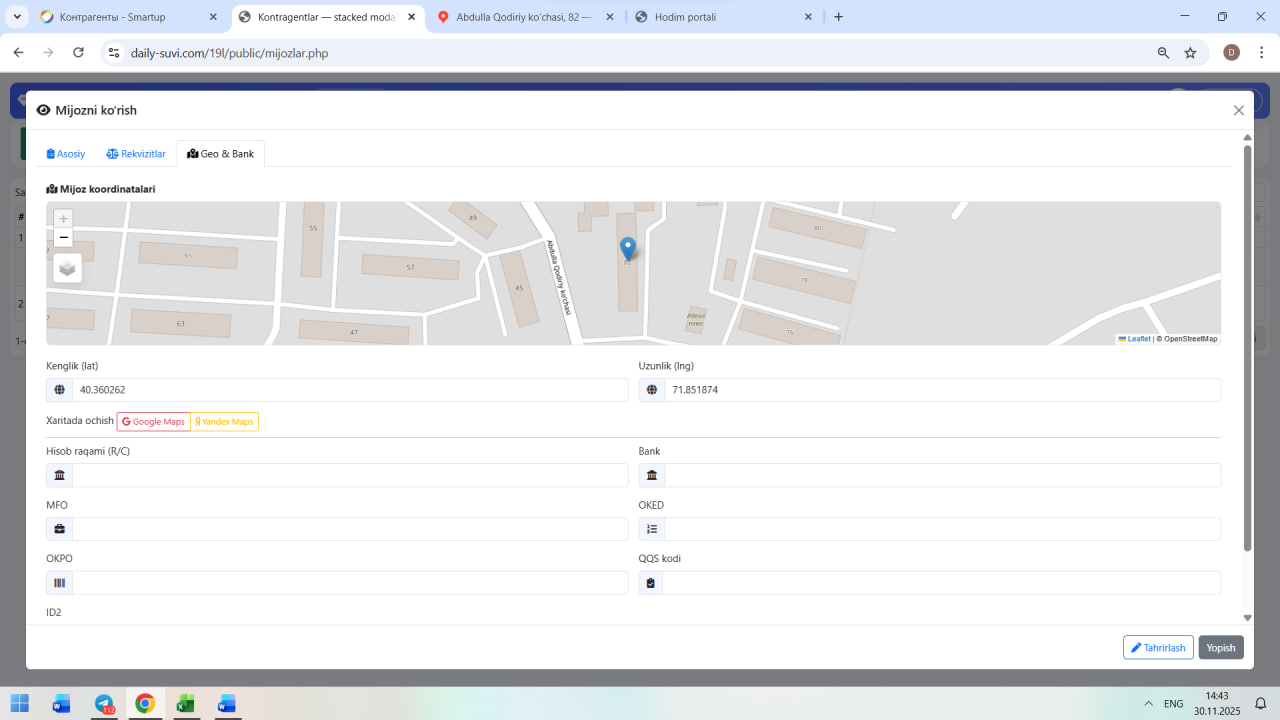Select the Geo & Bank tab

click(221, 154)
